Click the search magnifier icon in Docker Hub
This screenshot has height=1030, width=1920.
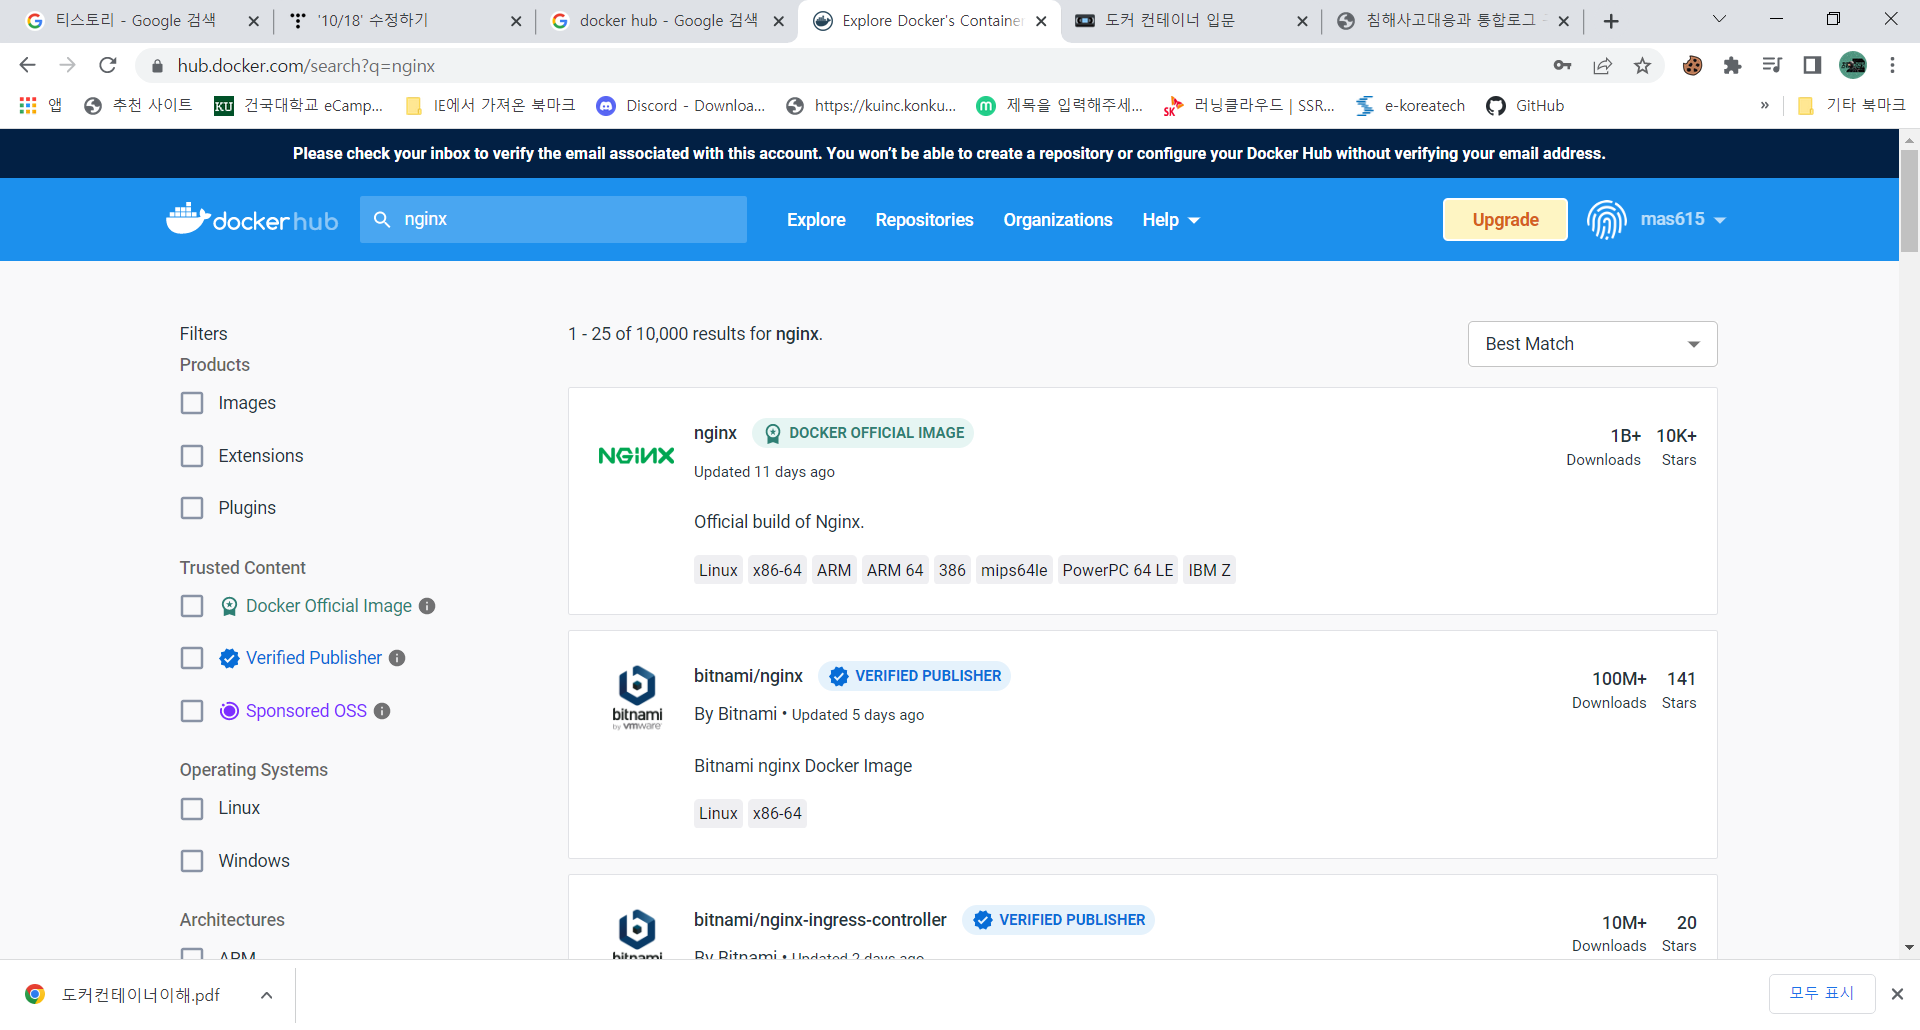click(382, 219)
